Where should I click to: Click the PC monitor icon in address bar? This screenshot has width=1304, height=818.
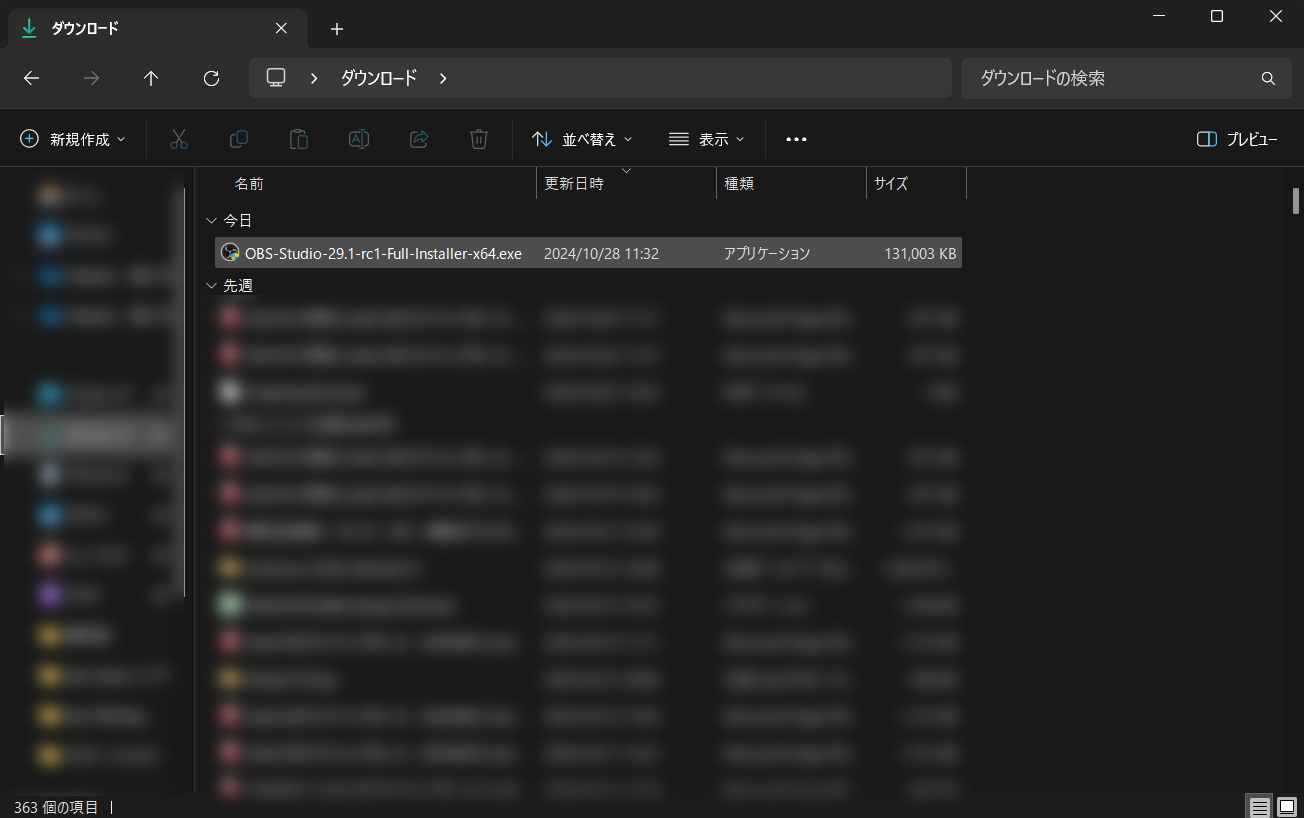point(276,78)
